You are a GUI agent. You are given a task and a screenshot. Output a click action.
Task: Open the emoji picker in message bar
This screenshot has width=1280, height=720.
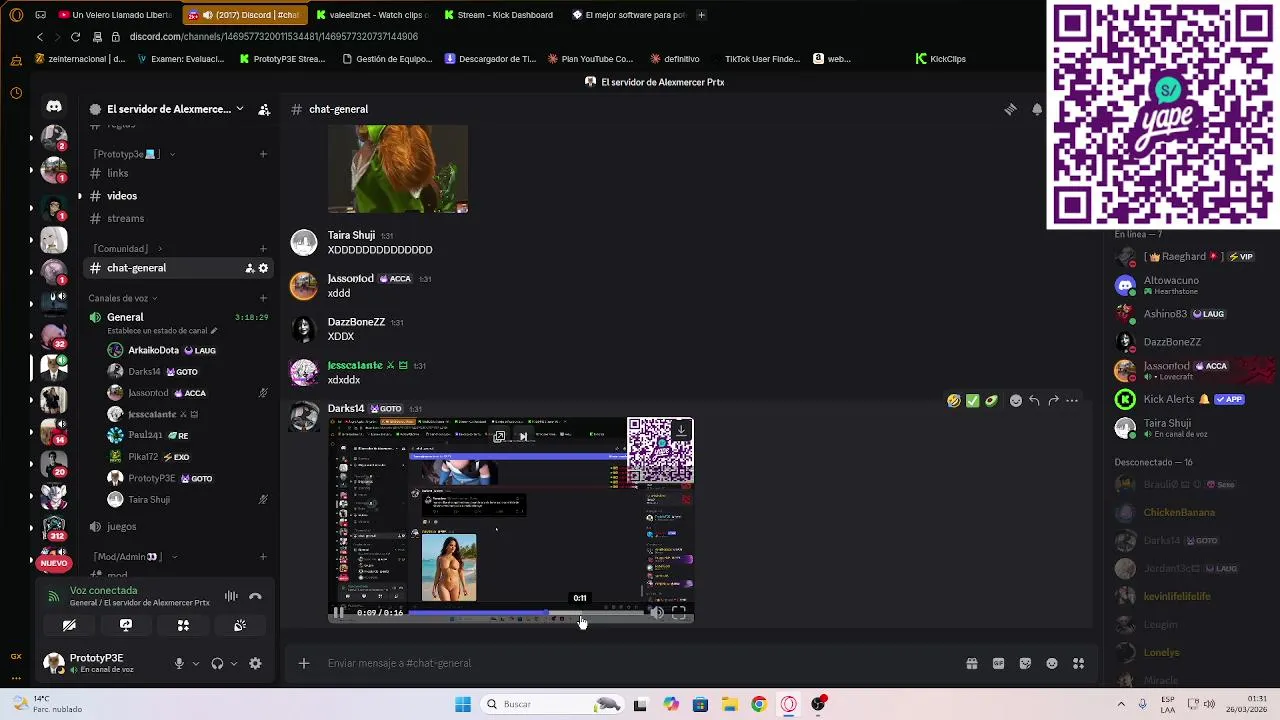1052,663
